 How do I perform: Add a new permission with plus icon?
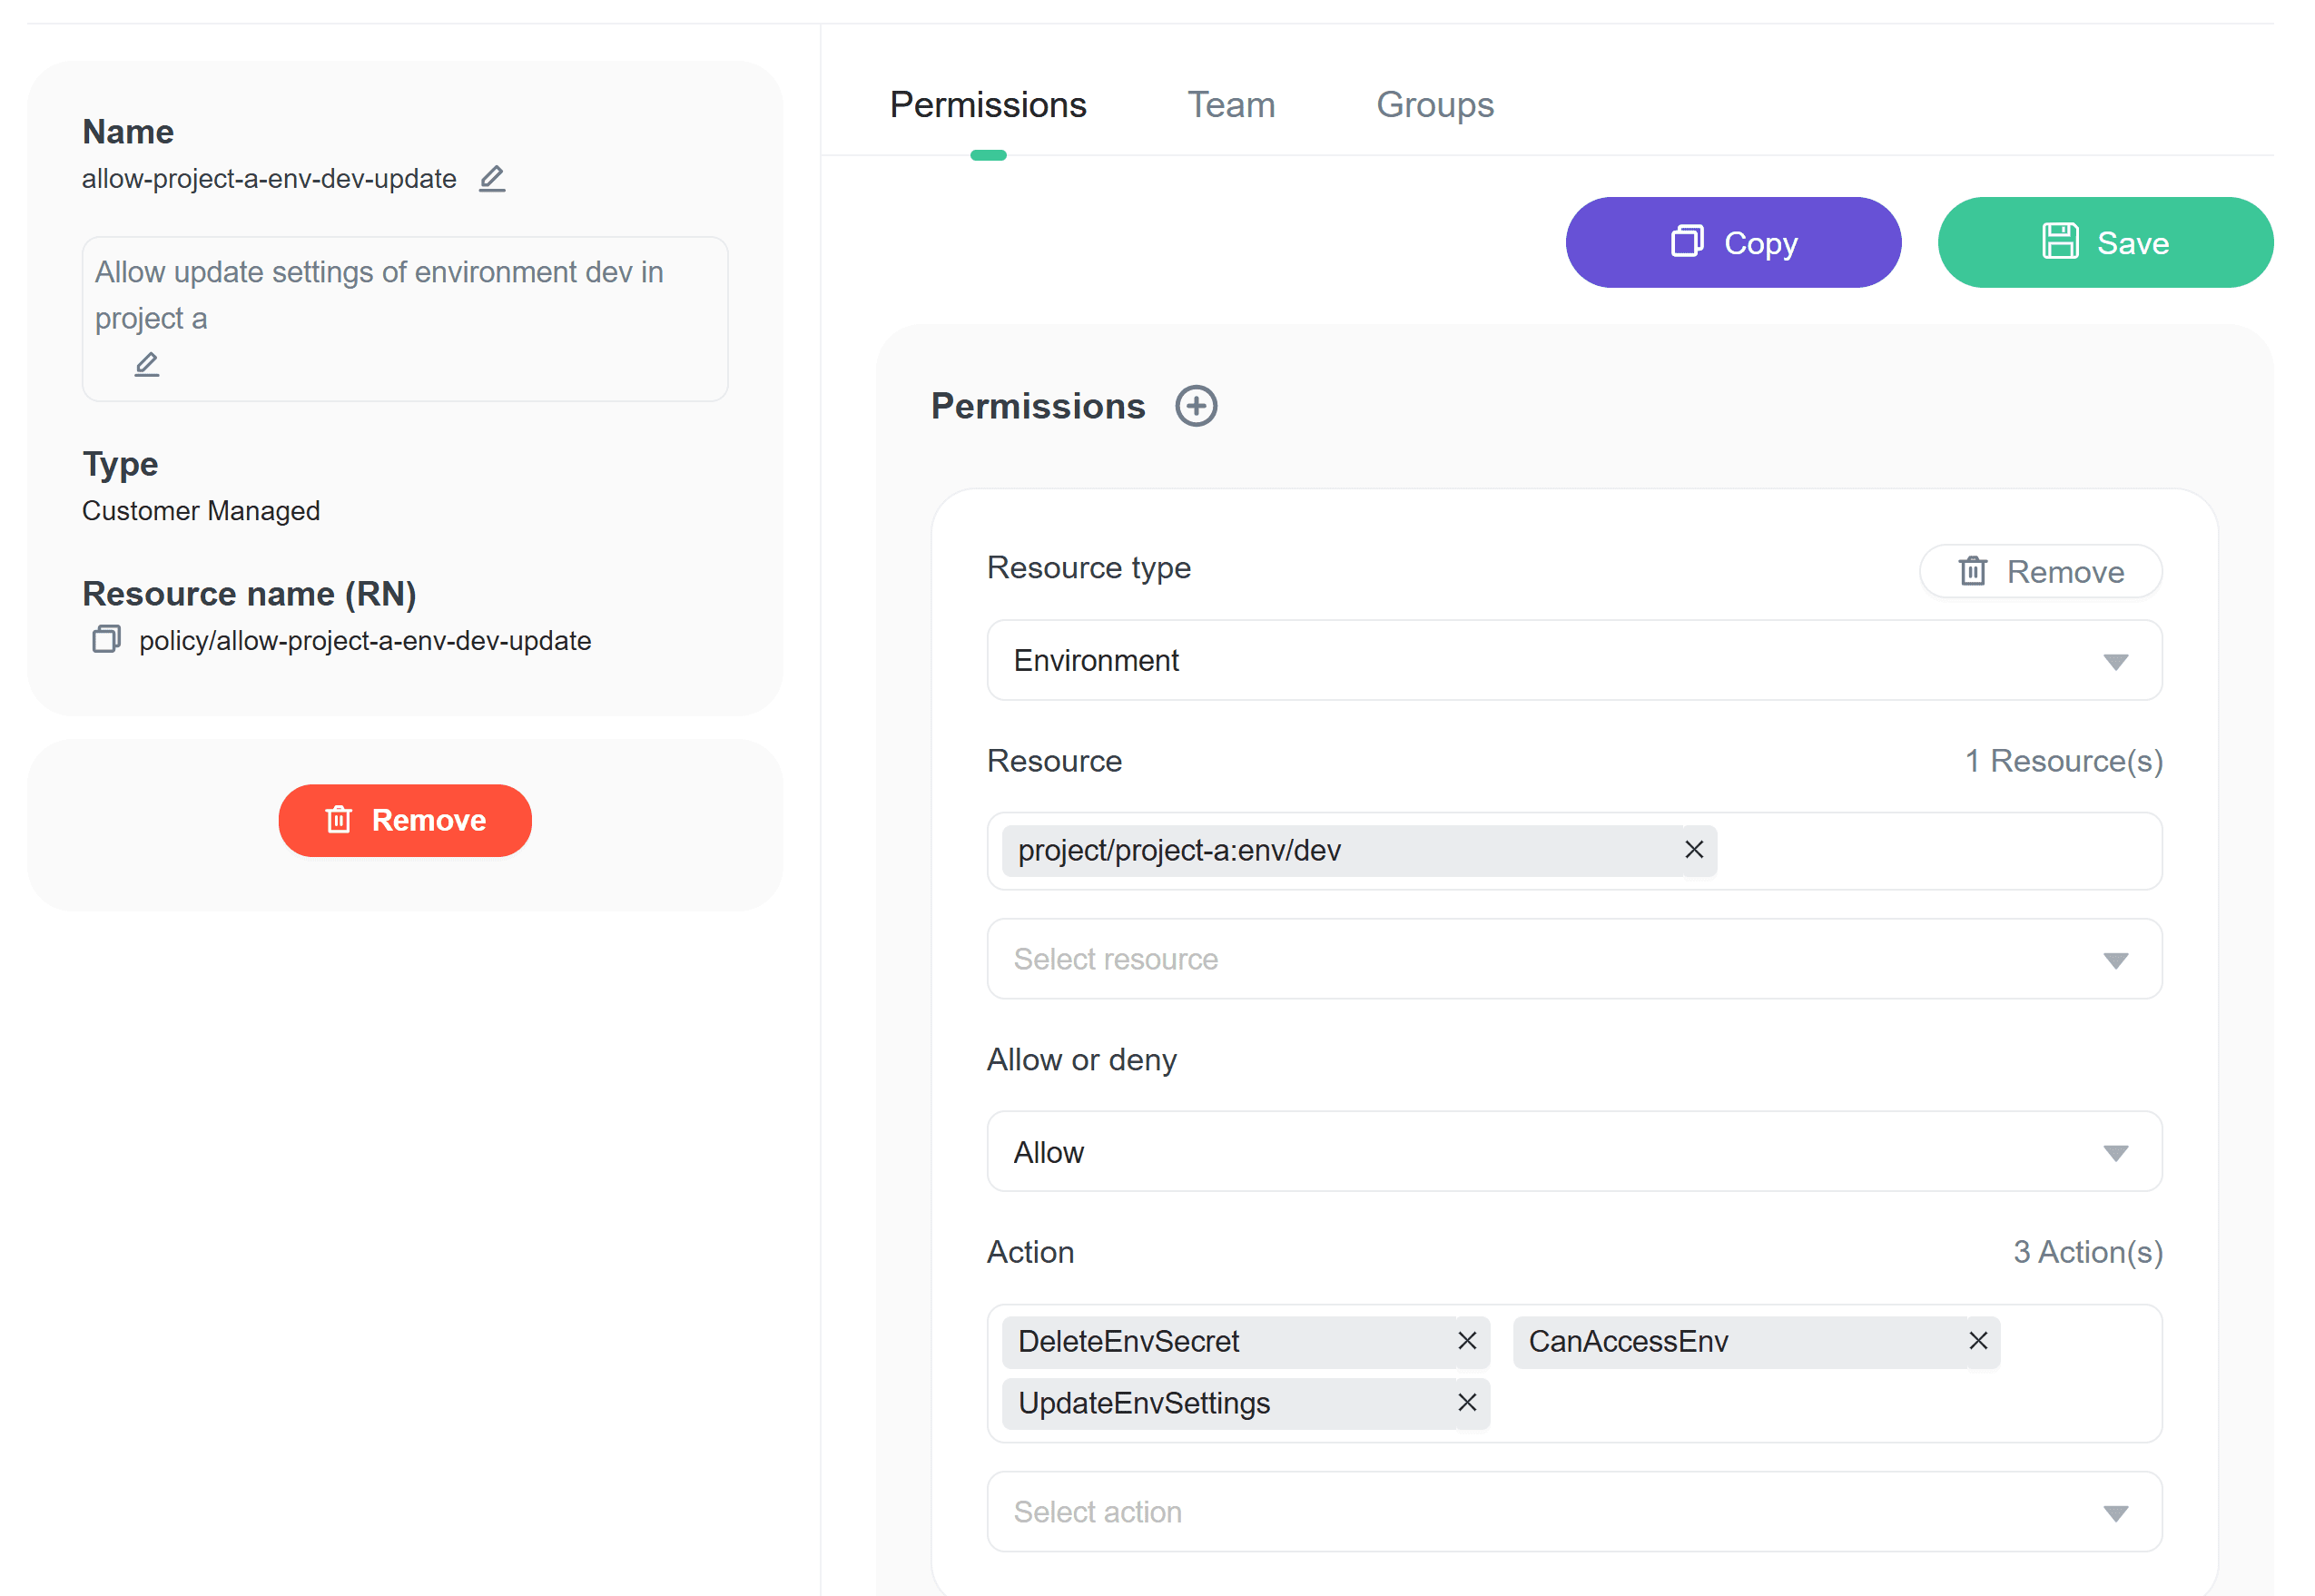tap(1195, 406)
